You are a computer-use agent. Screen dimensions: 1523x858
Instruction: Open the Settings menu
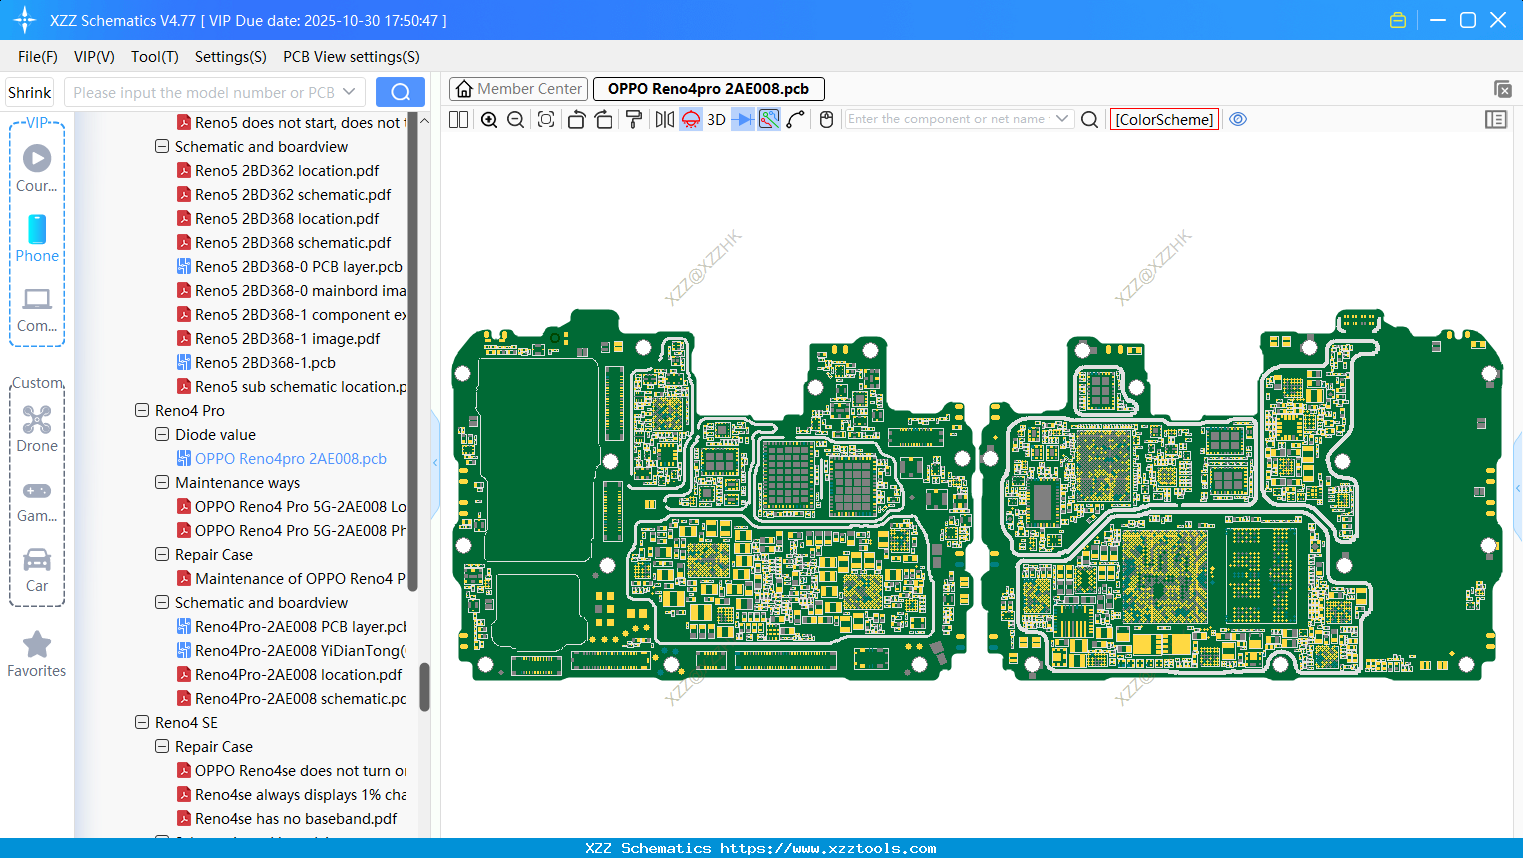231,57
